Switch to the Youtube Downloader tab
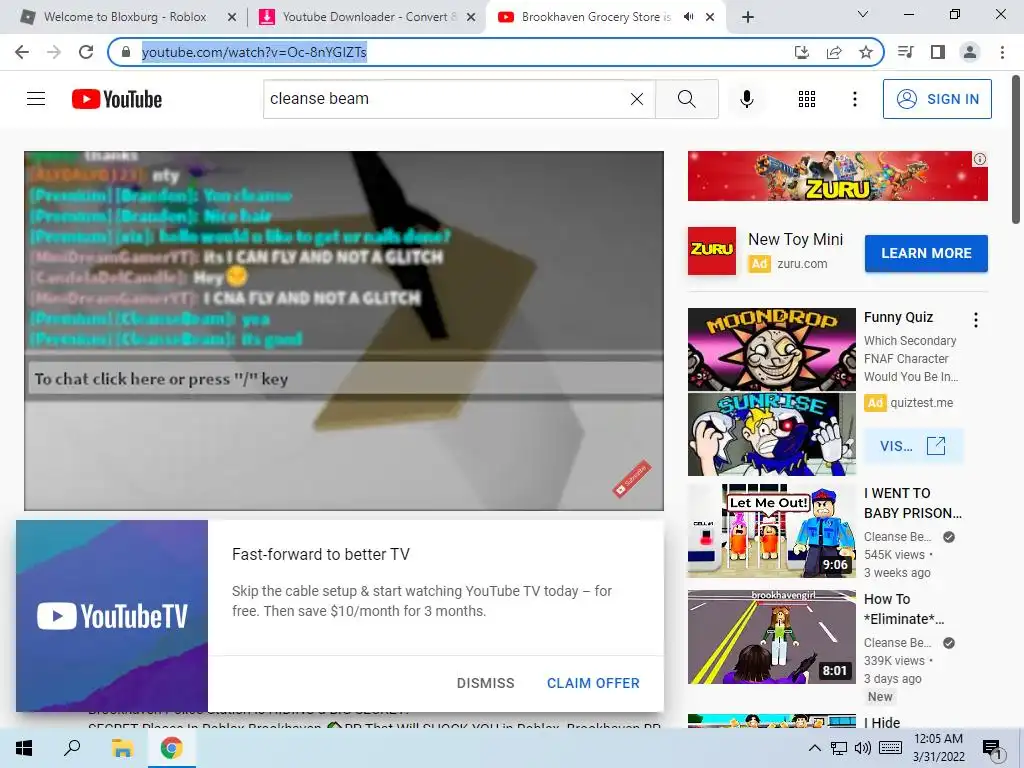Image resolution: width=1024 pixels, height=768 pixels. [366, 17]
